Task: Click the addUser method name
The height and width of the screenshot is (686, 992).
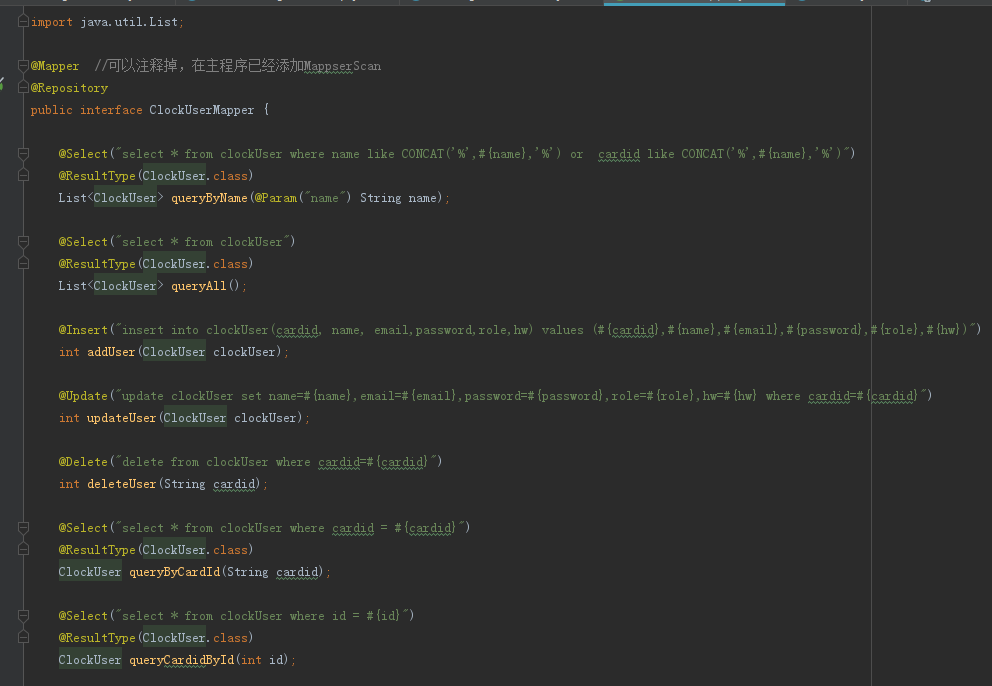Action: [x=111, y=352]
